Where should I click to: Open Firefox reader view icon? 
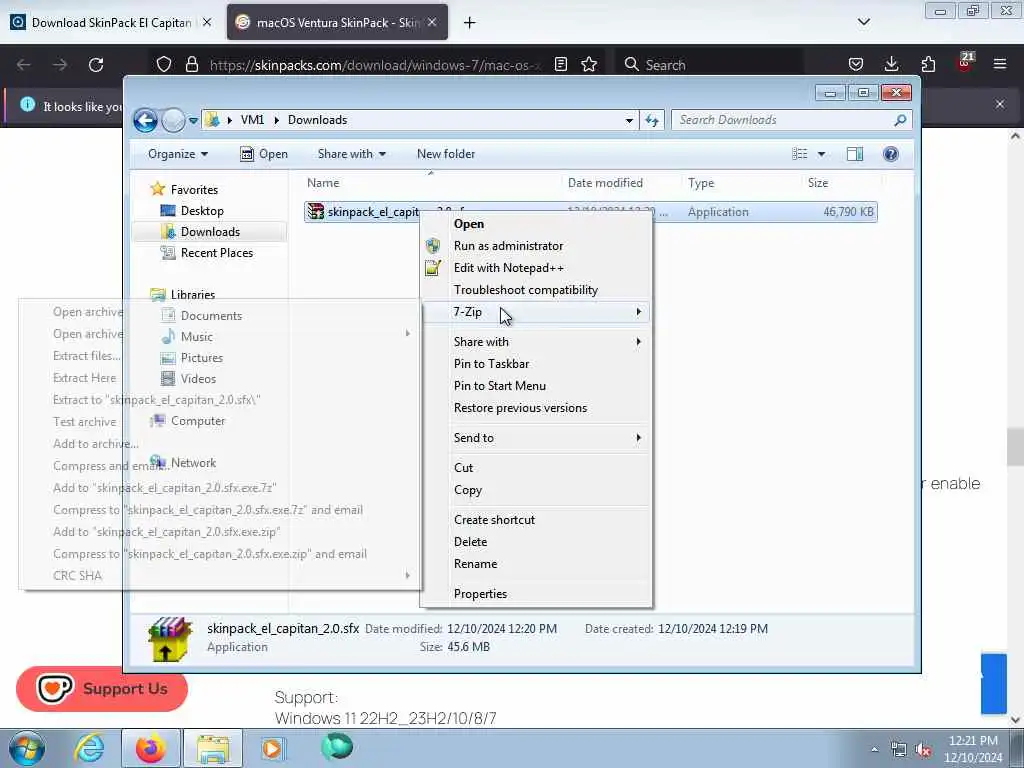tap(560, 64)
